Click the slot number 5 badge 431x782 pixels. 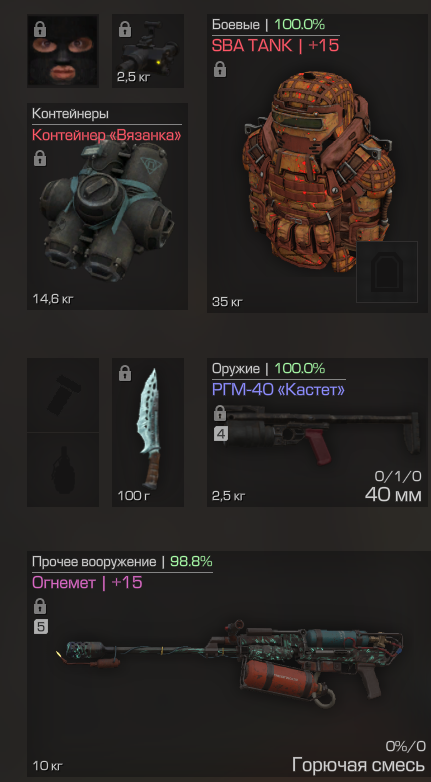40,627
